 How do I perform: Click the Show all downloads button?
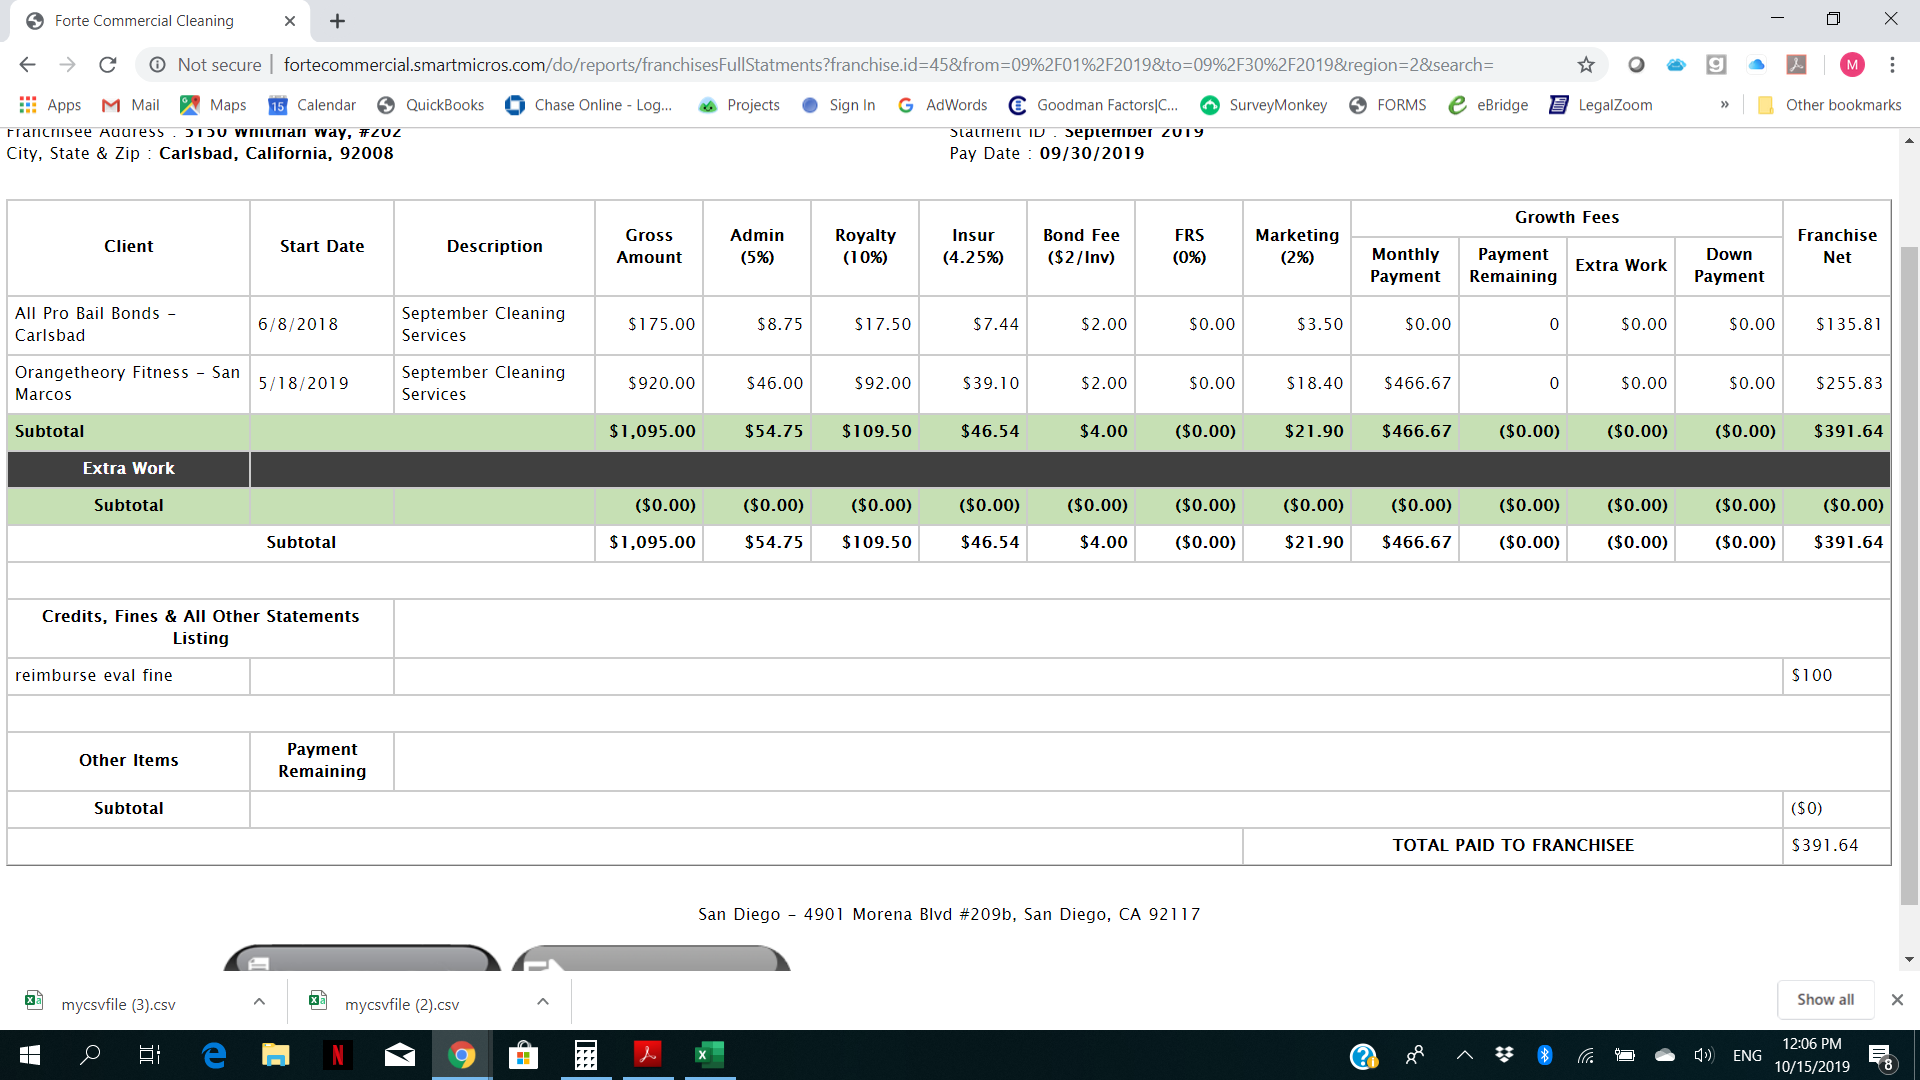pyautogui.click(x=1825, y=1000)
